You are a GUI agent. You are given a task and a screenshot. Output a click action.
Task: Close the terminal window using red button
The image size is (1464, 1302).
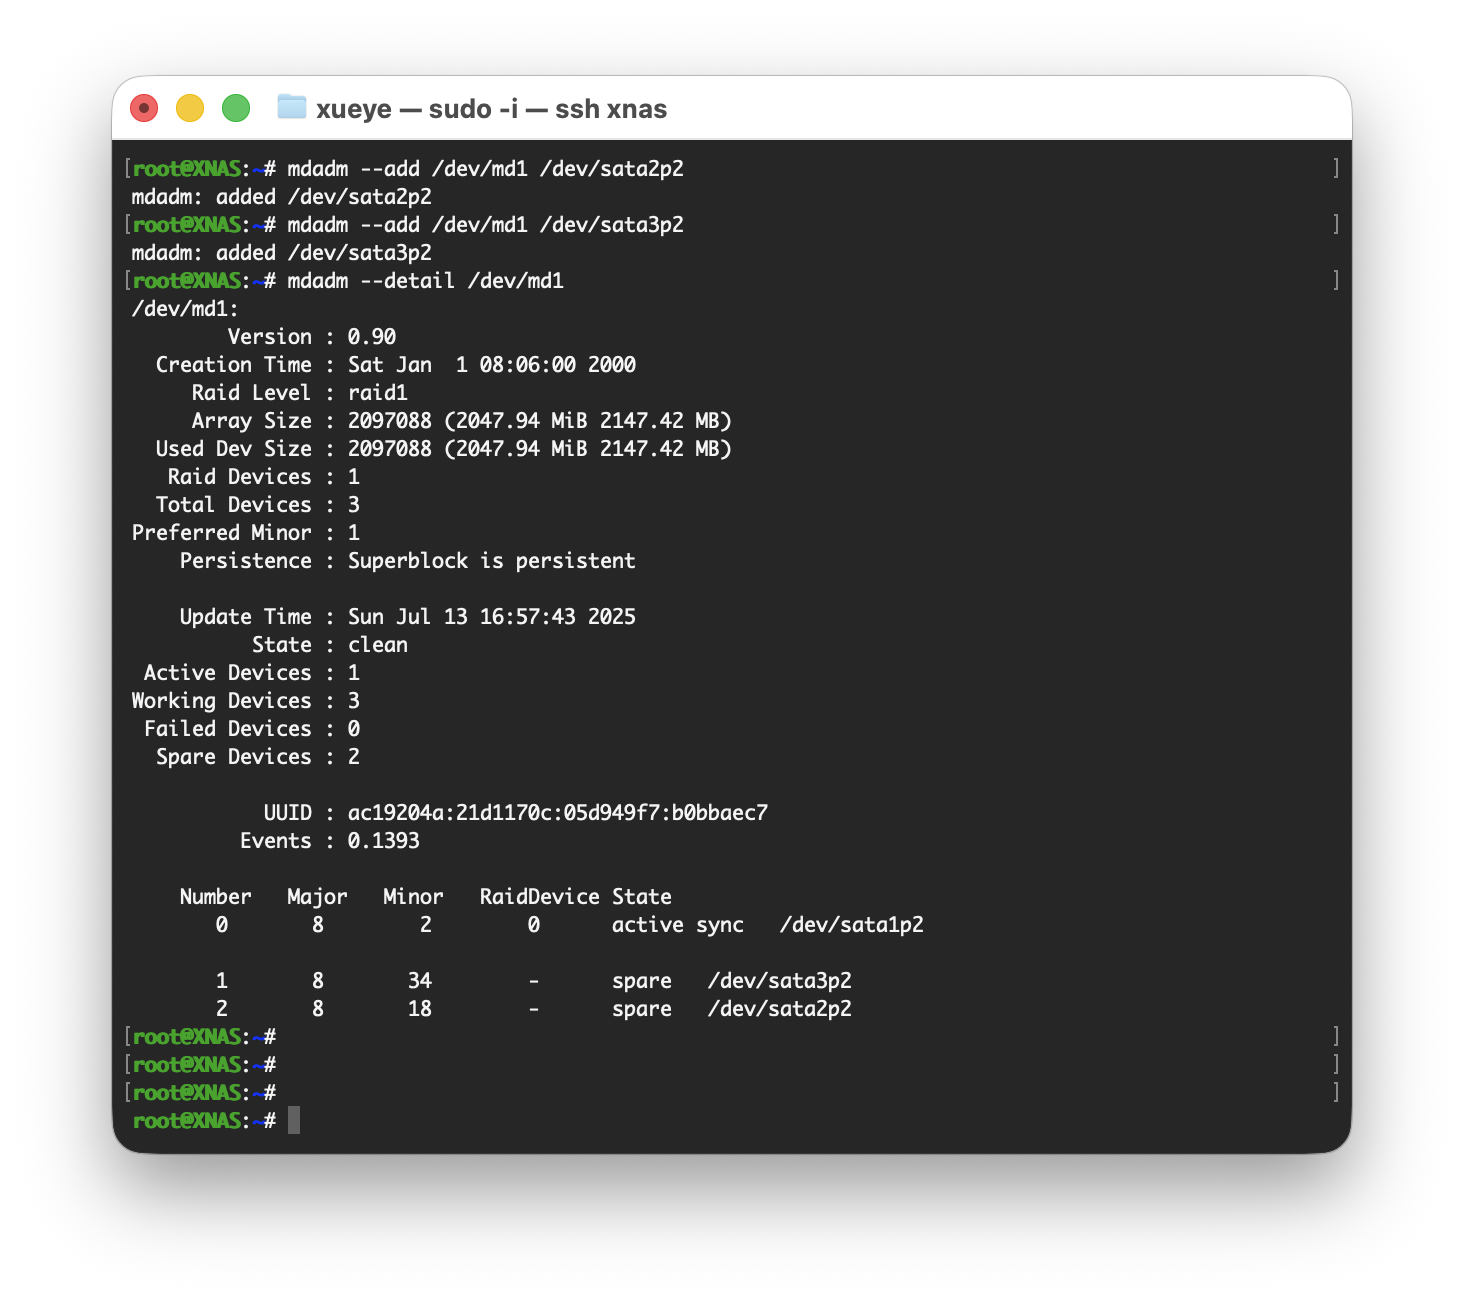click(144, 108)
